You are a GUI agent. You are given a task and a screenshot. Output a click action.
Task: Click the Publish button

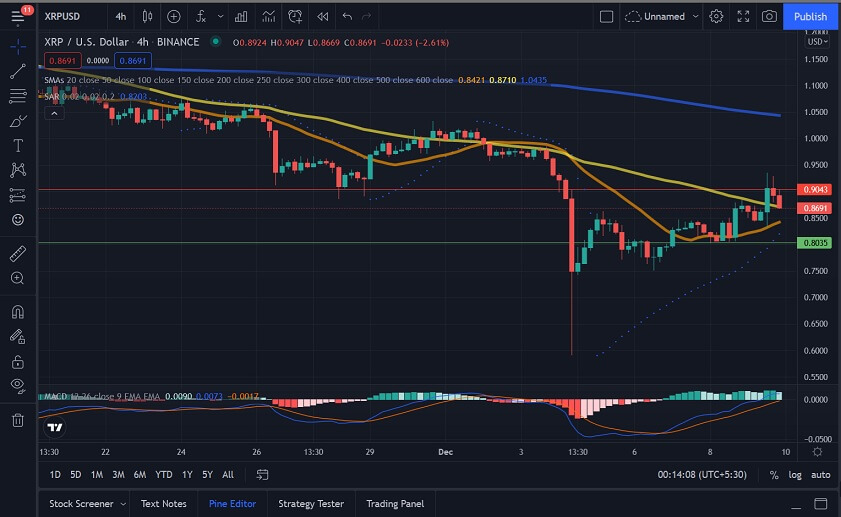pos(810,16)
